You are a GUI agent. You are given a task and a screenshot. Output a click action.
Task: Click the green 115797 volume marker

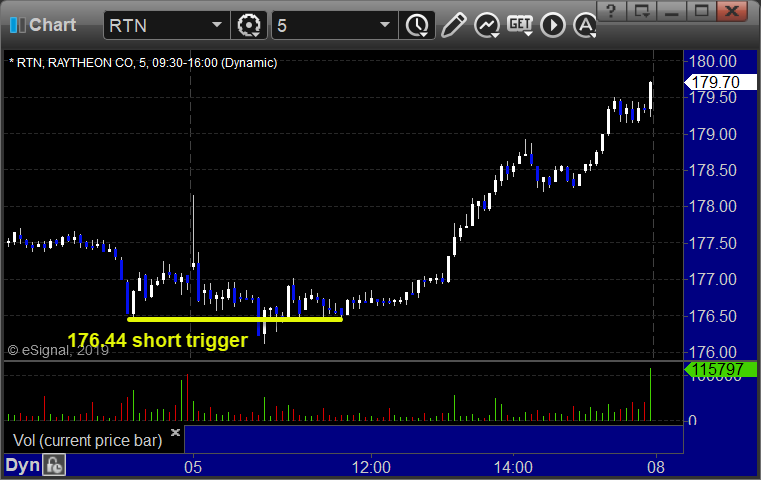720,369
